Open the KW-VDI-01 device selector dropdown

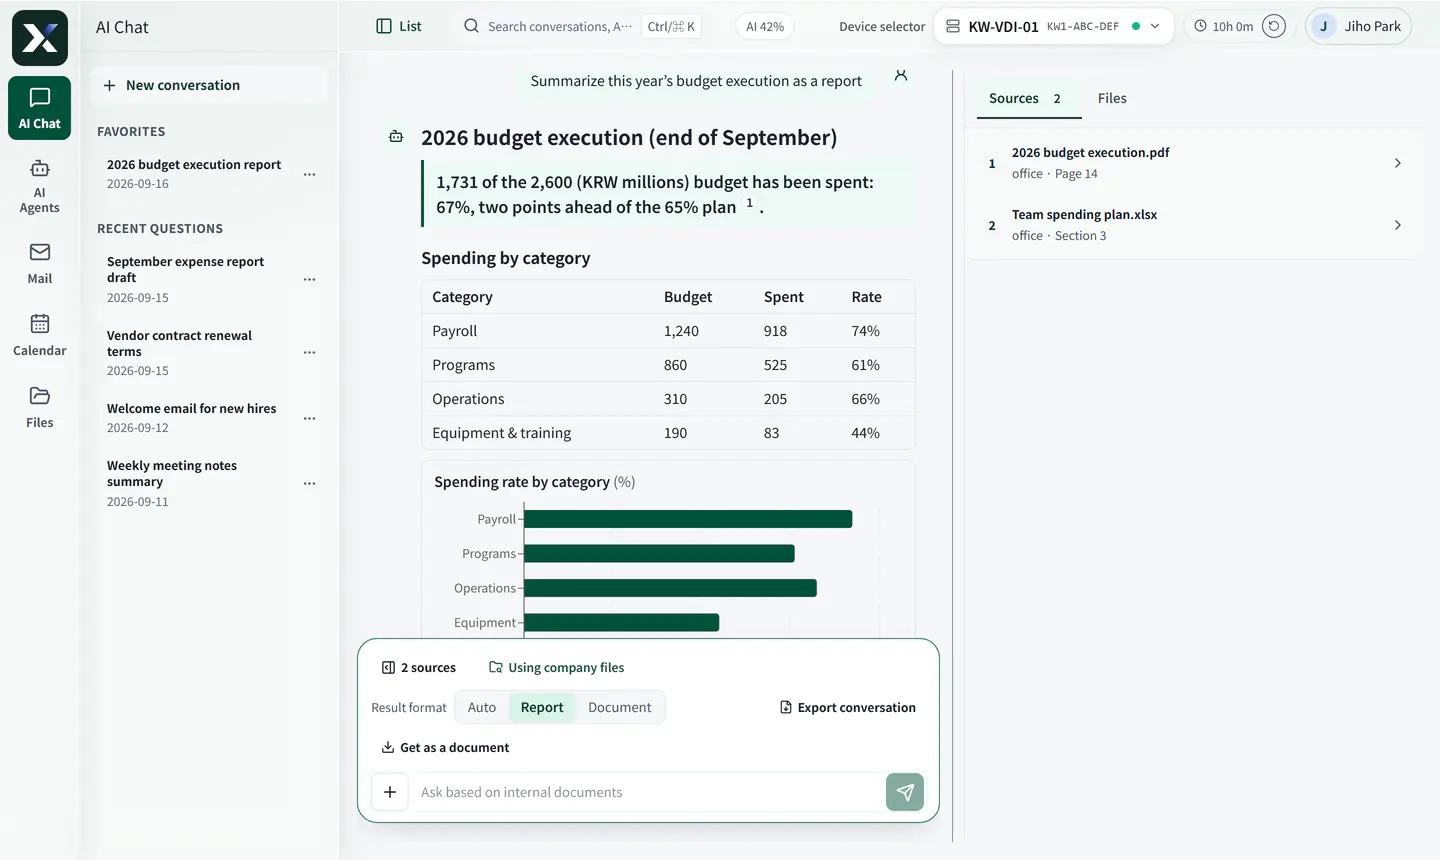(x=1053, y=26)
